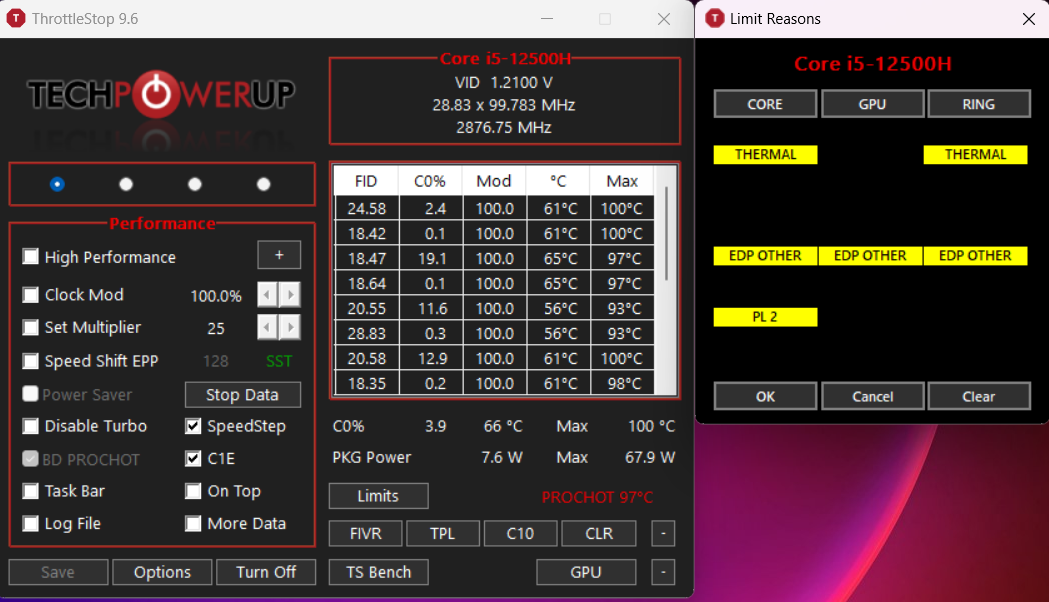Click the green SST indicator

pyautogui.click(x=279, y=361)
